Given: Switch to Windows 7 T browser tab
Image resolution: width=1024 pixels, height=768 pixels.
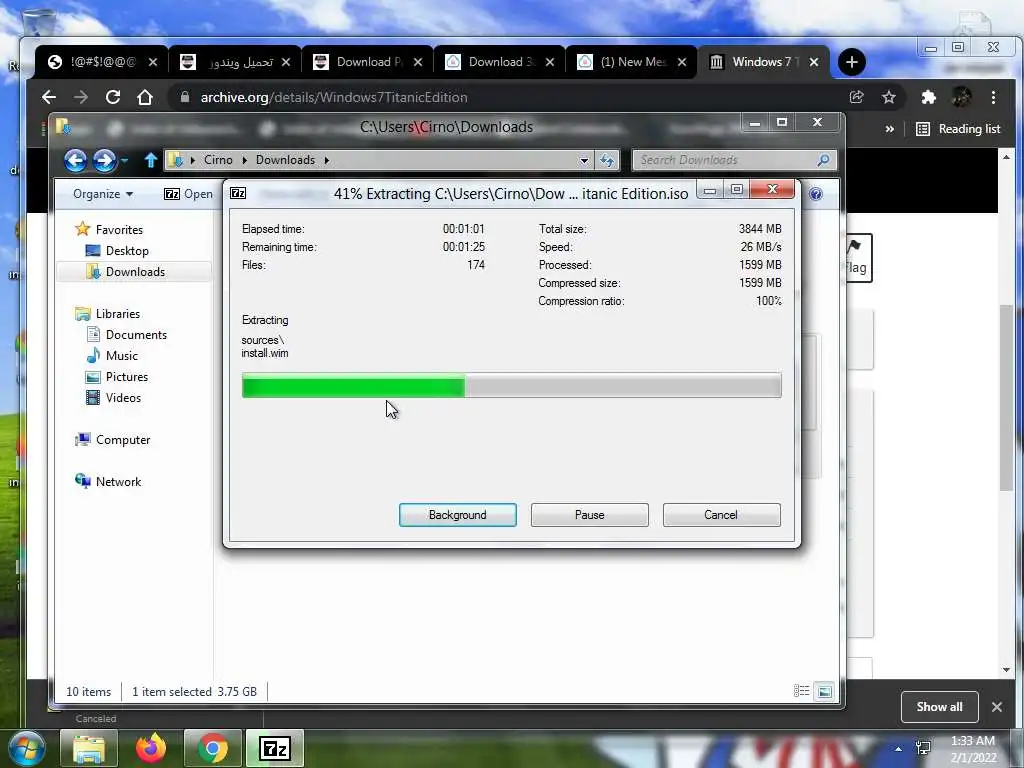Looking at the screenshot, I should click(763, 62).
